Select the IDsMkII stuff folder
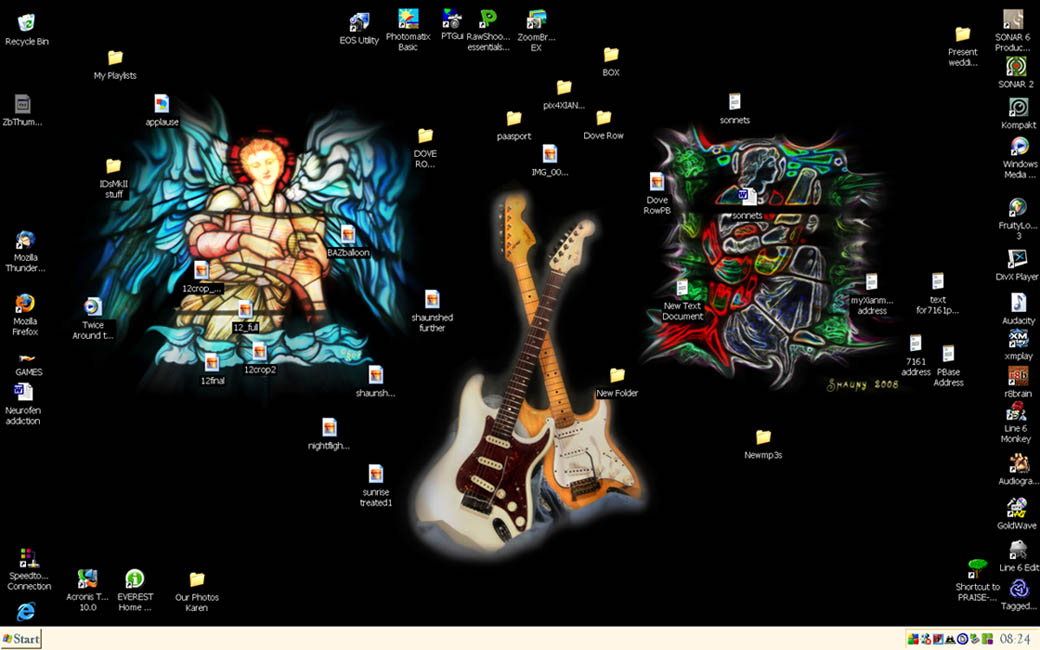 113,166
